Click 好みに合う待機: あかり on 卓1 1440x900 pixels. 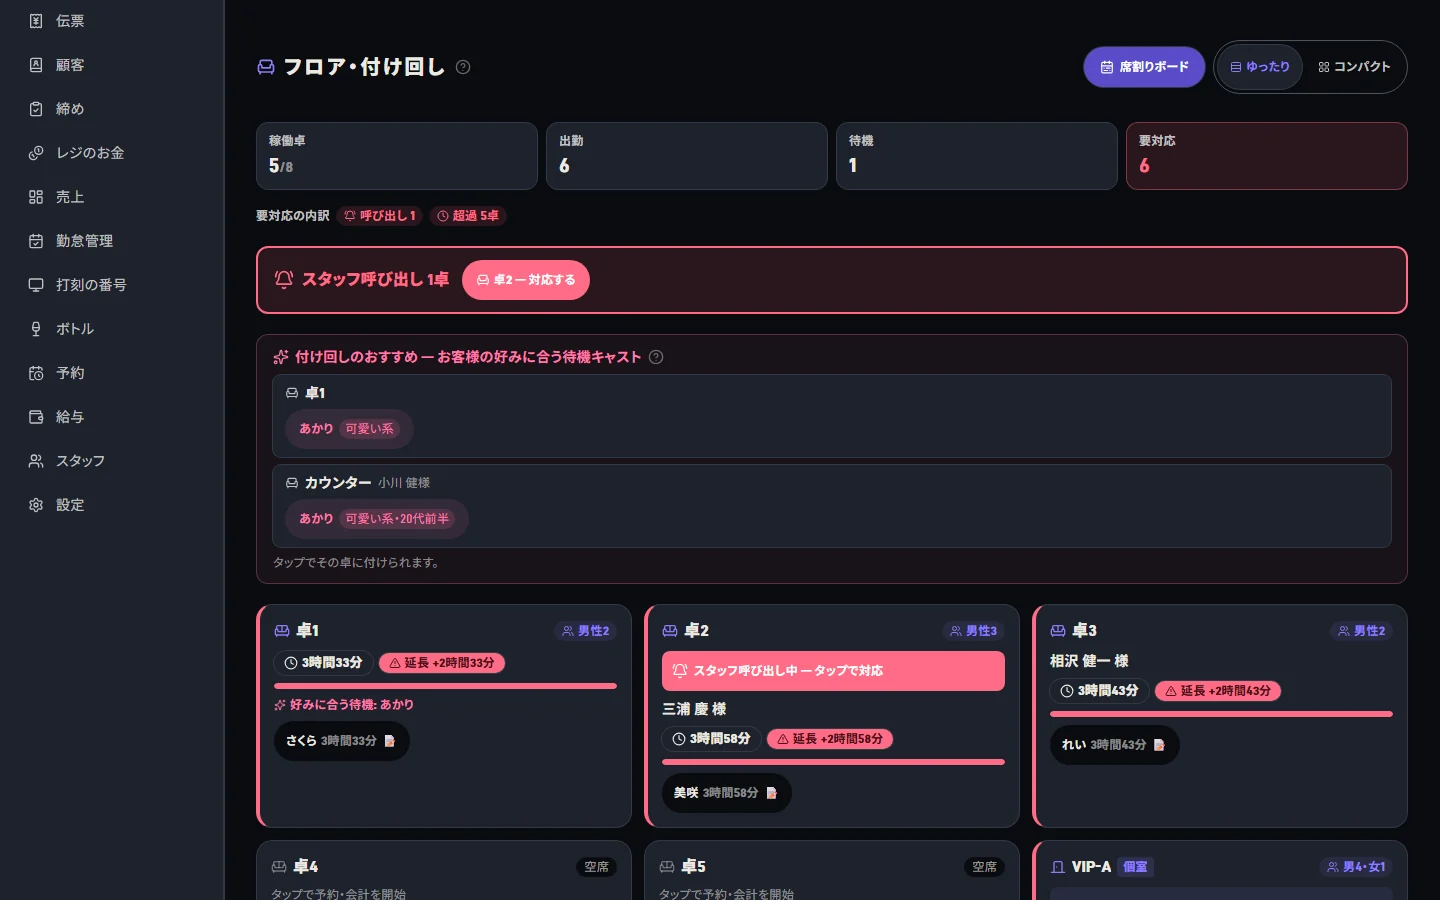(344, 705)
